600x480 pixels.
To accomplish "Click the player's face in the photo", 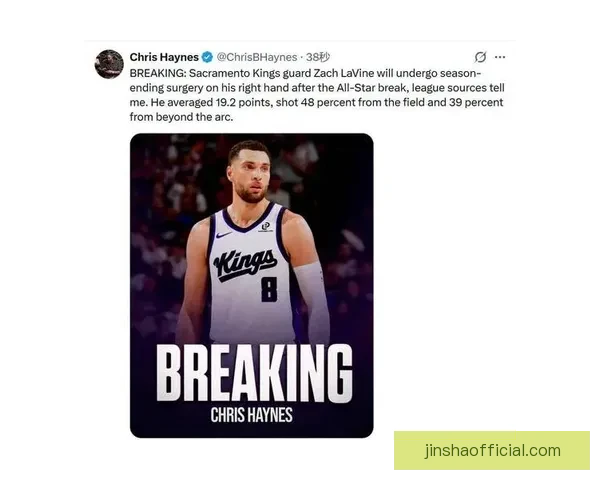I will (x=250, y=175).
